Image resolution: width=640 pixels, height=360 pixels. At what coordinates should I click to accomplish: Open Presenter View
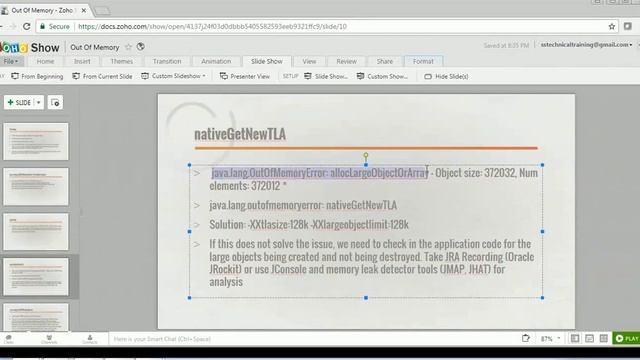click(245, 76)
